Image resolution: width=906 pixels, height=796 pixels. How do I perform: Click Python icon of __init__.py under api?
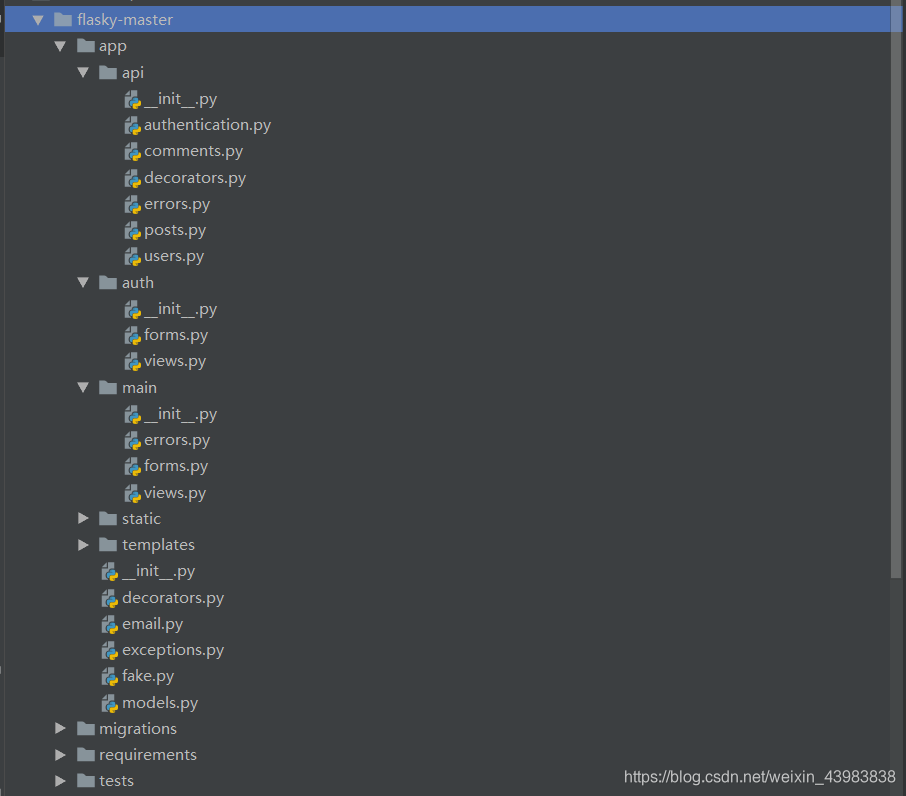[x=133, y=99]
